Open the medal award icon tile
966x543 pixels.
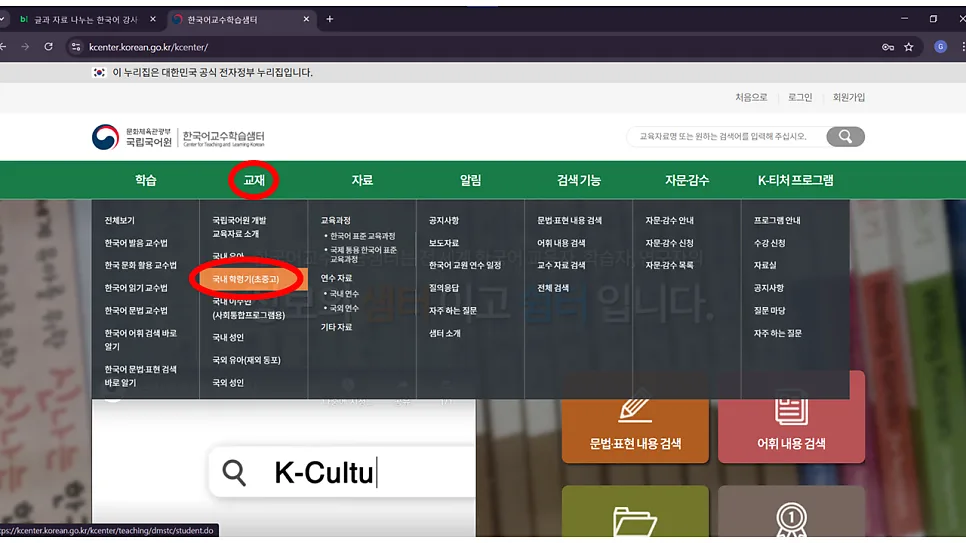point(791,512)
